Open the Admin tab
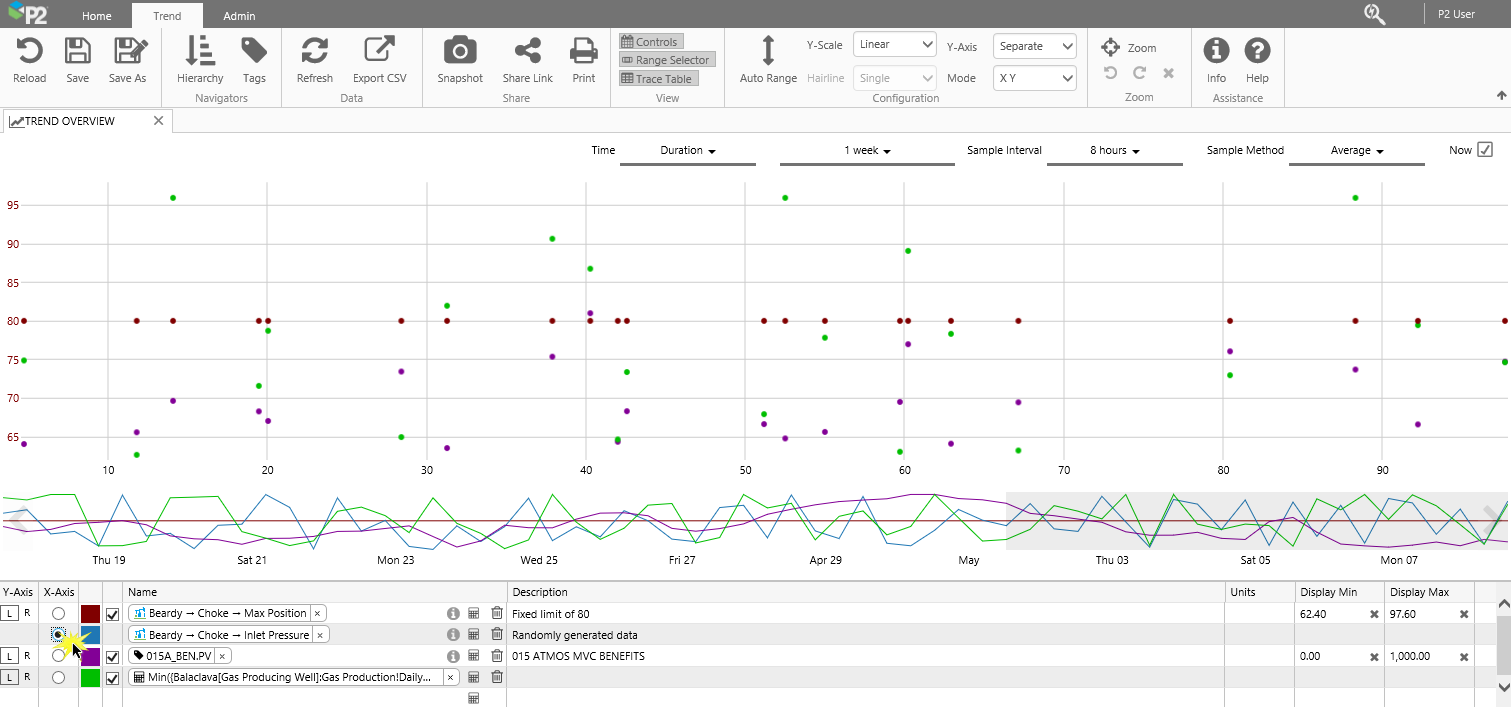Screen dimensions: 1511x707 (239, 16)
